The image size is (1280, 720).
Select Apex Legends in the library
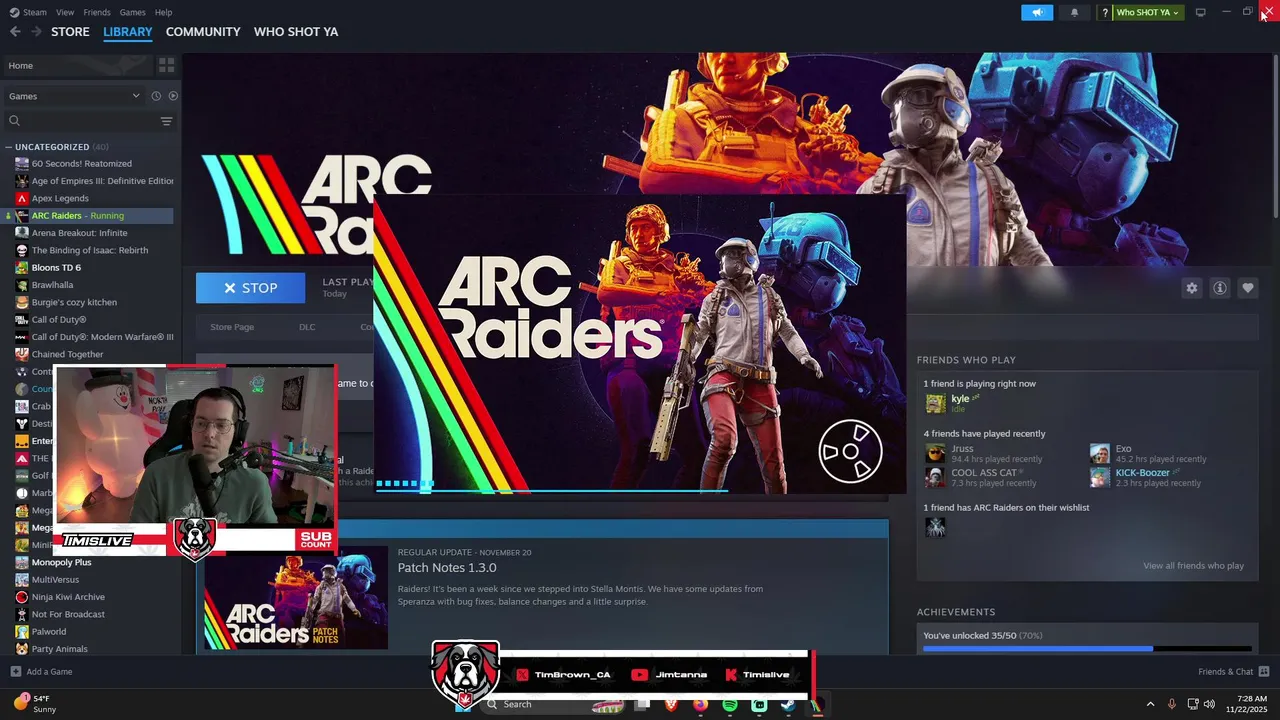pyautogui.click(x=60, y=198)
